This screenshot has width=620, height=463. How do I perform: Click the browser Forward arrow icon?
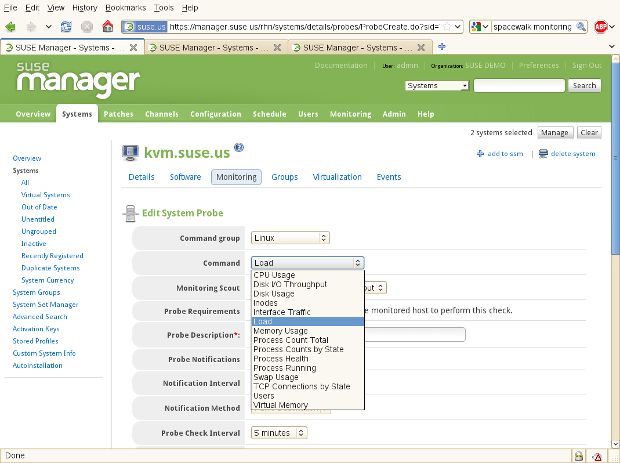31,27
